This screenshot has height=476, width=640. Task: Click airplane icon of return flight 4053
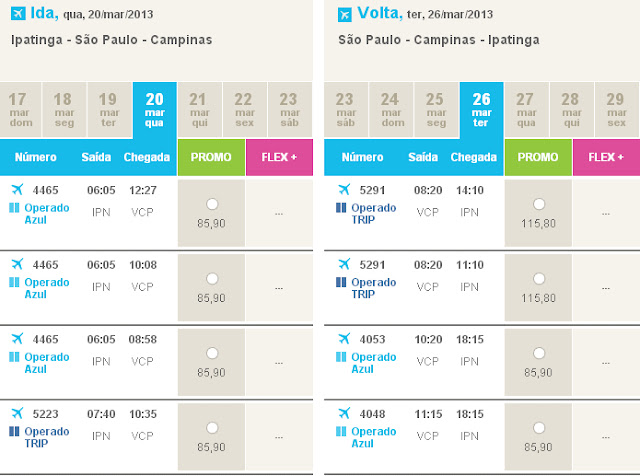343,339
